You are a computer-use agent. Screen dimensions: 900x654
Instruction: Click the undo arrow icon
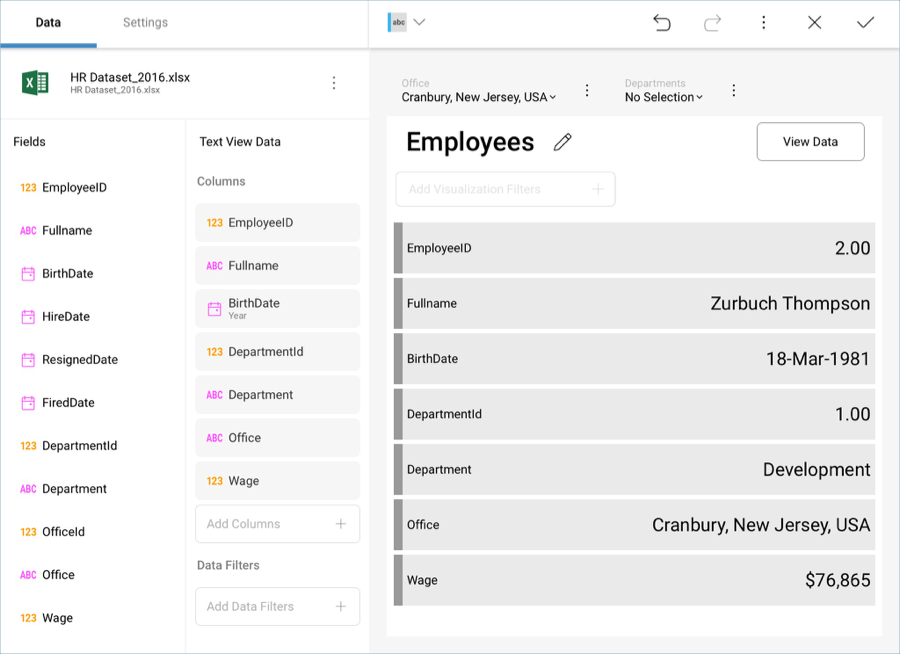coord(661,22)
